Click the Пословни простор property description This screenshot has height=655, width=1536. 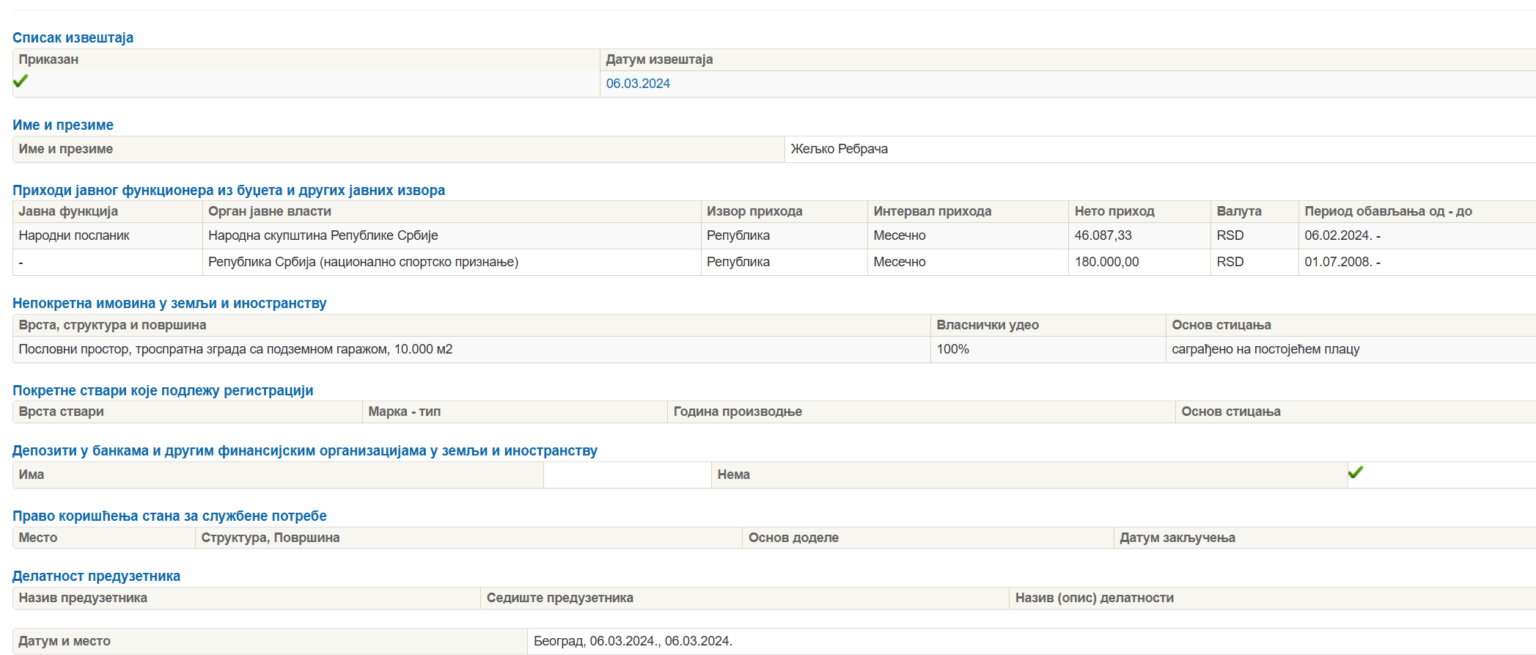pos(235,350)
